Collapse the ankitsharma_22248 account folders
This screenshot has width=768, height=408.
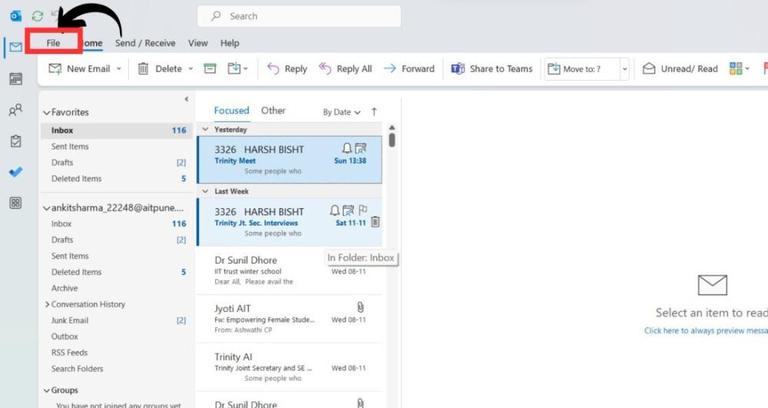47,208
